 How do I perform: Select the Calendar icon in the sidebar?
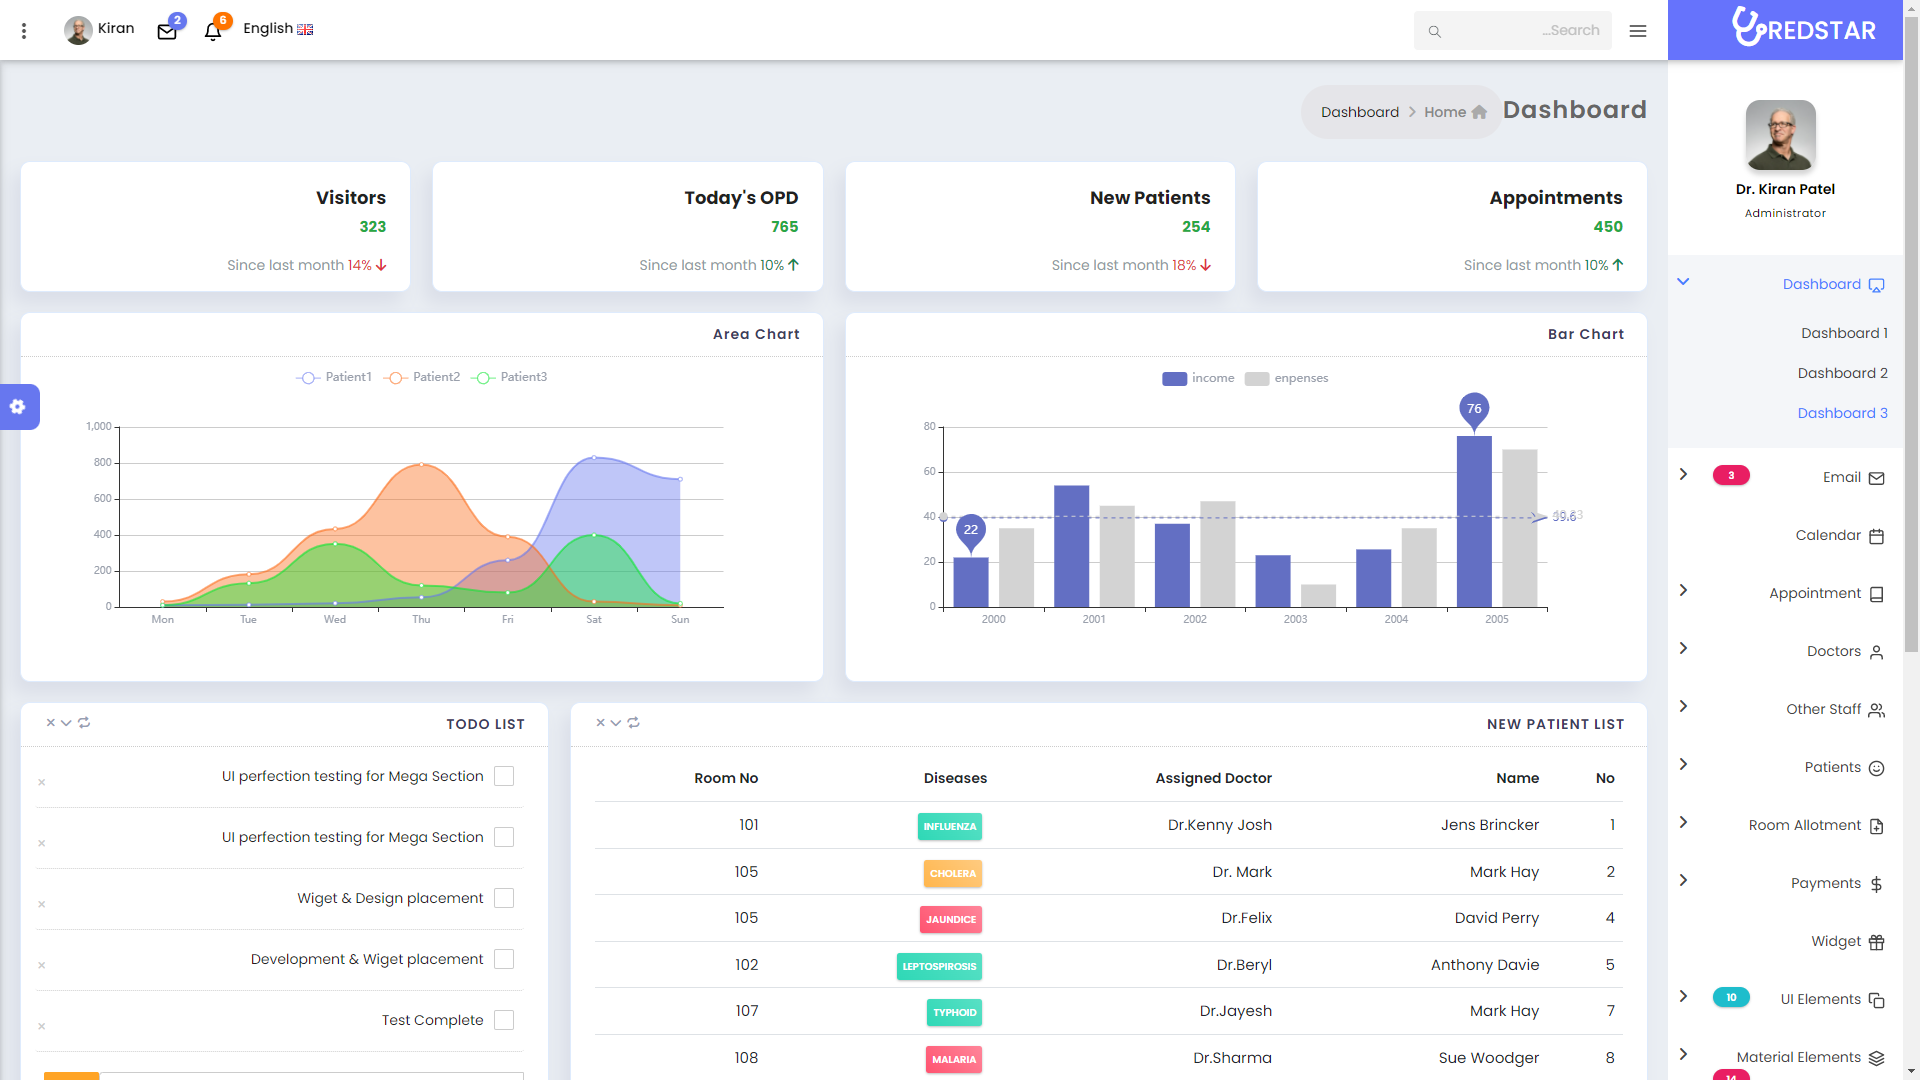click(x=1875, y=536)
